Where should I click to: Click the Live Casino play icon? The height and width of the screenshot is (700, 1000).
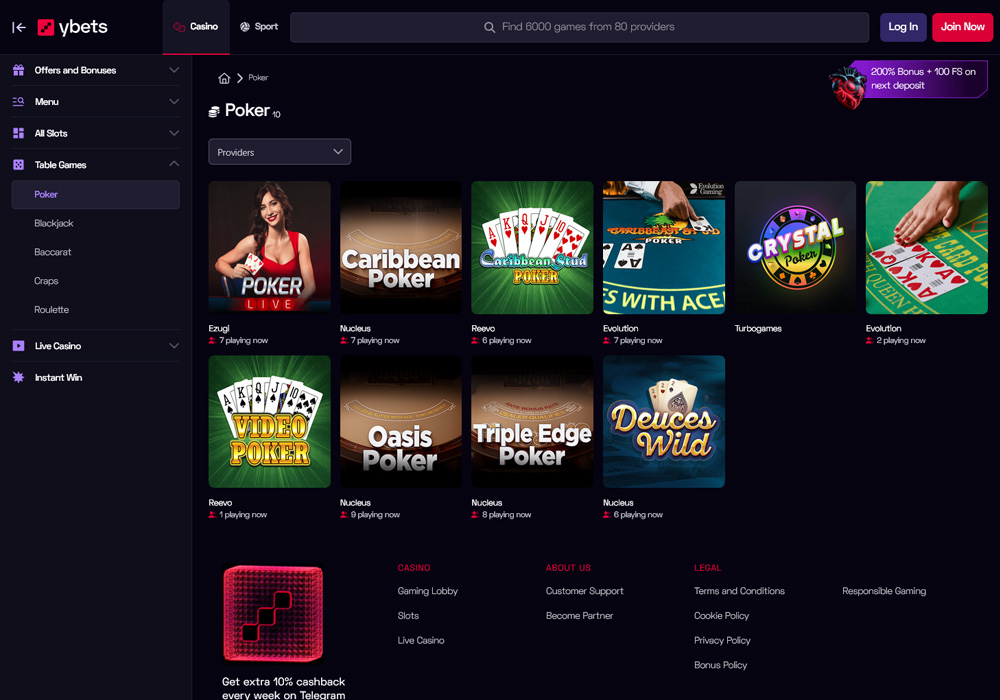click(x=18, y=346)
